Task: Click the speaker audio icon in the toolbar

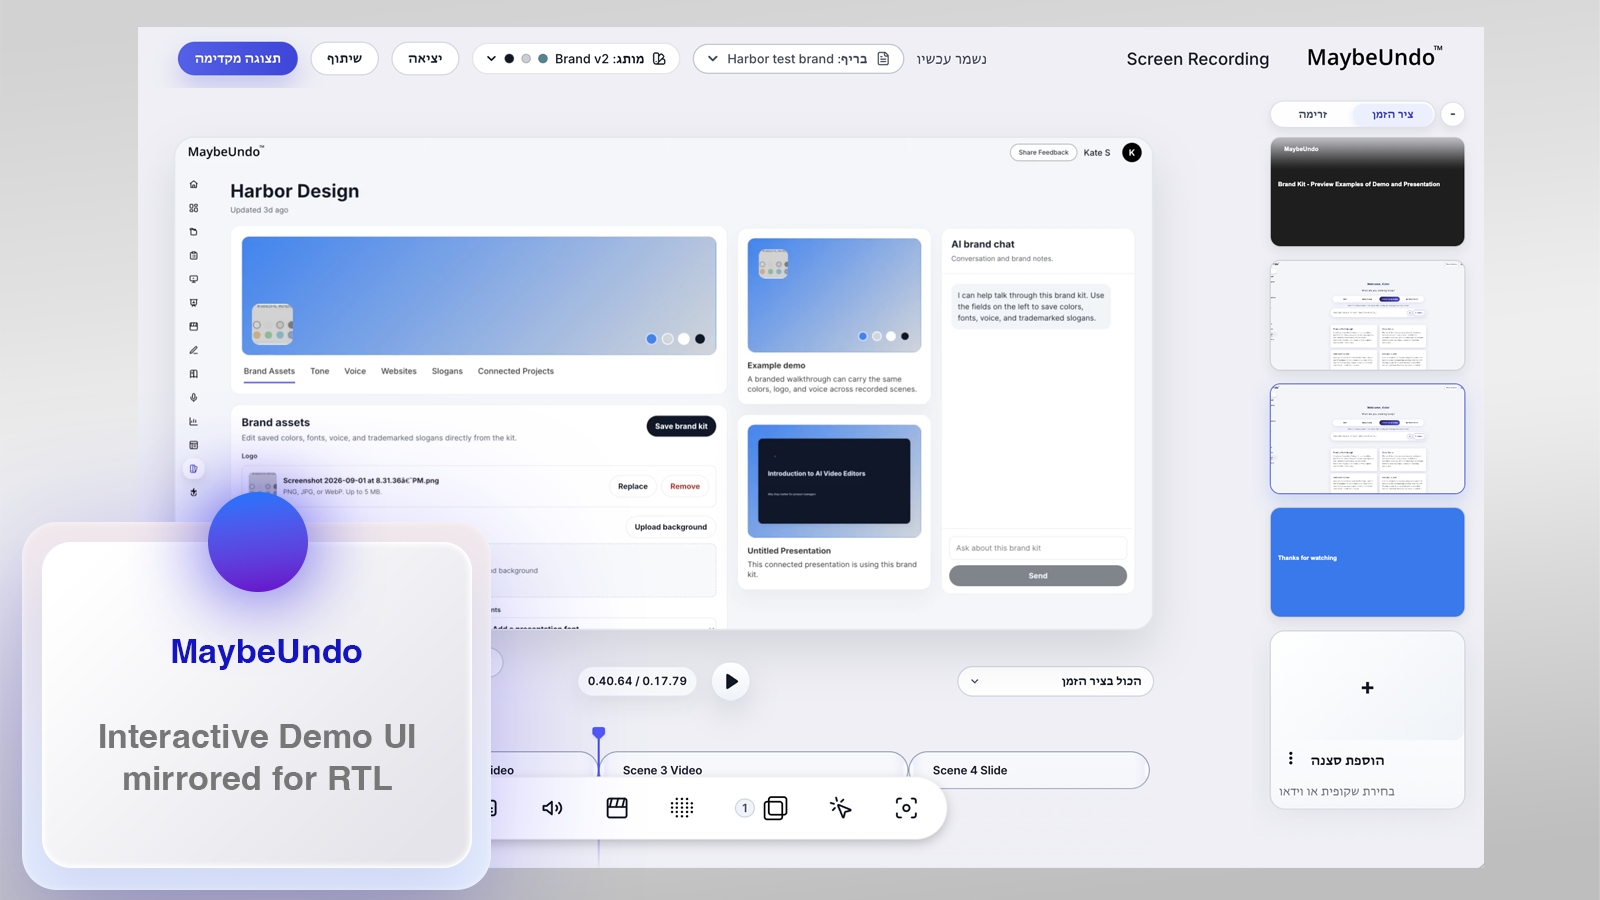Action: click(x=552, y=808)
